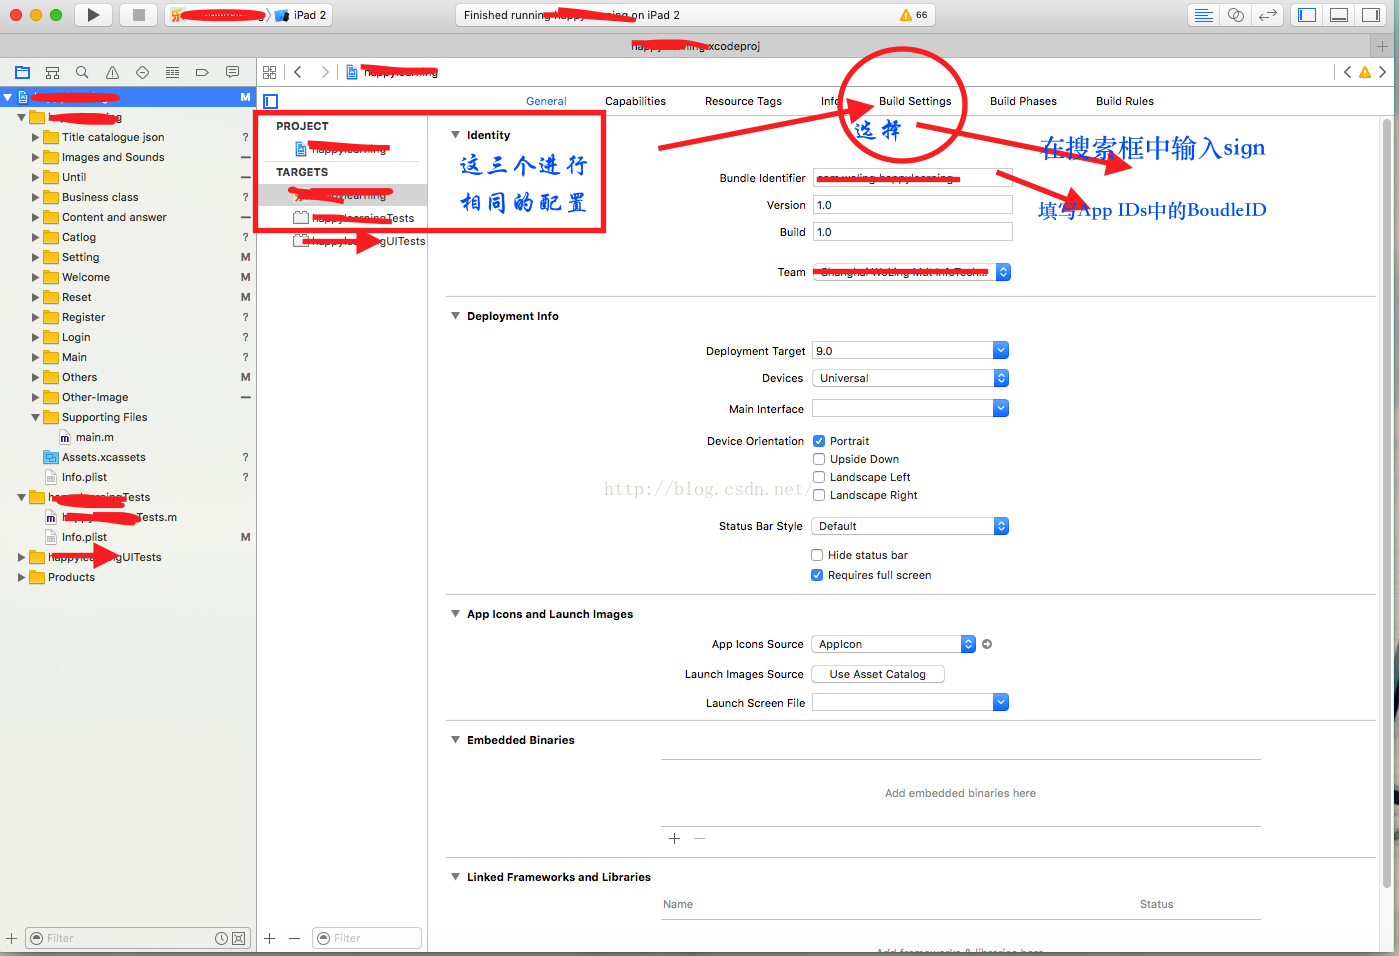This screenshot has height=956, width=1399.
Task: Go forward in editor history
Action: pyautogui.click(x=325, y=72)
